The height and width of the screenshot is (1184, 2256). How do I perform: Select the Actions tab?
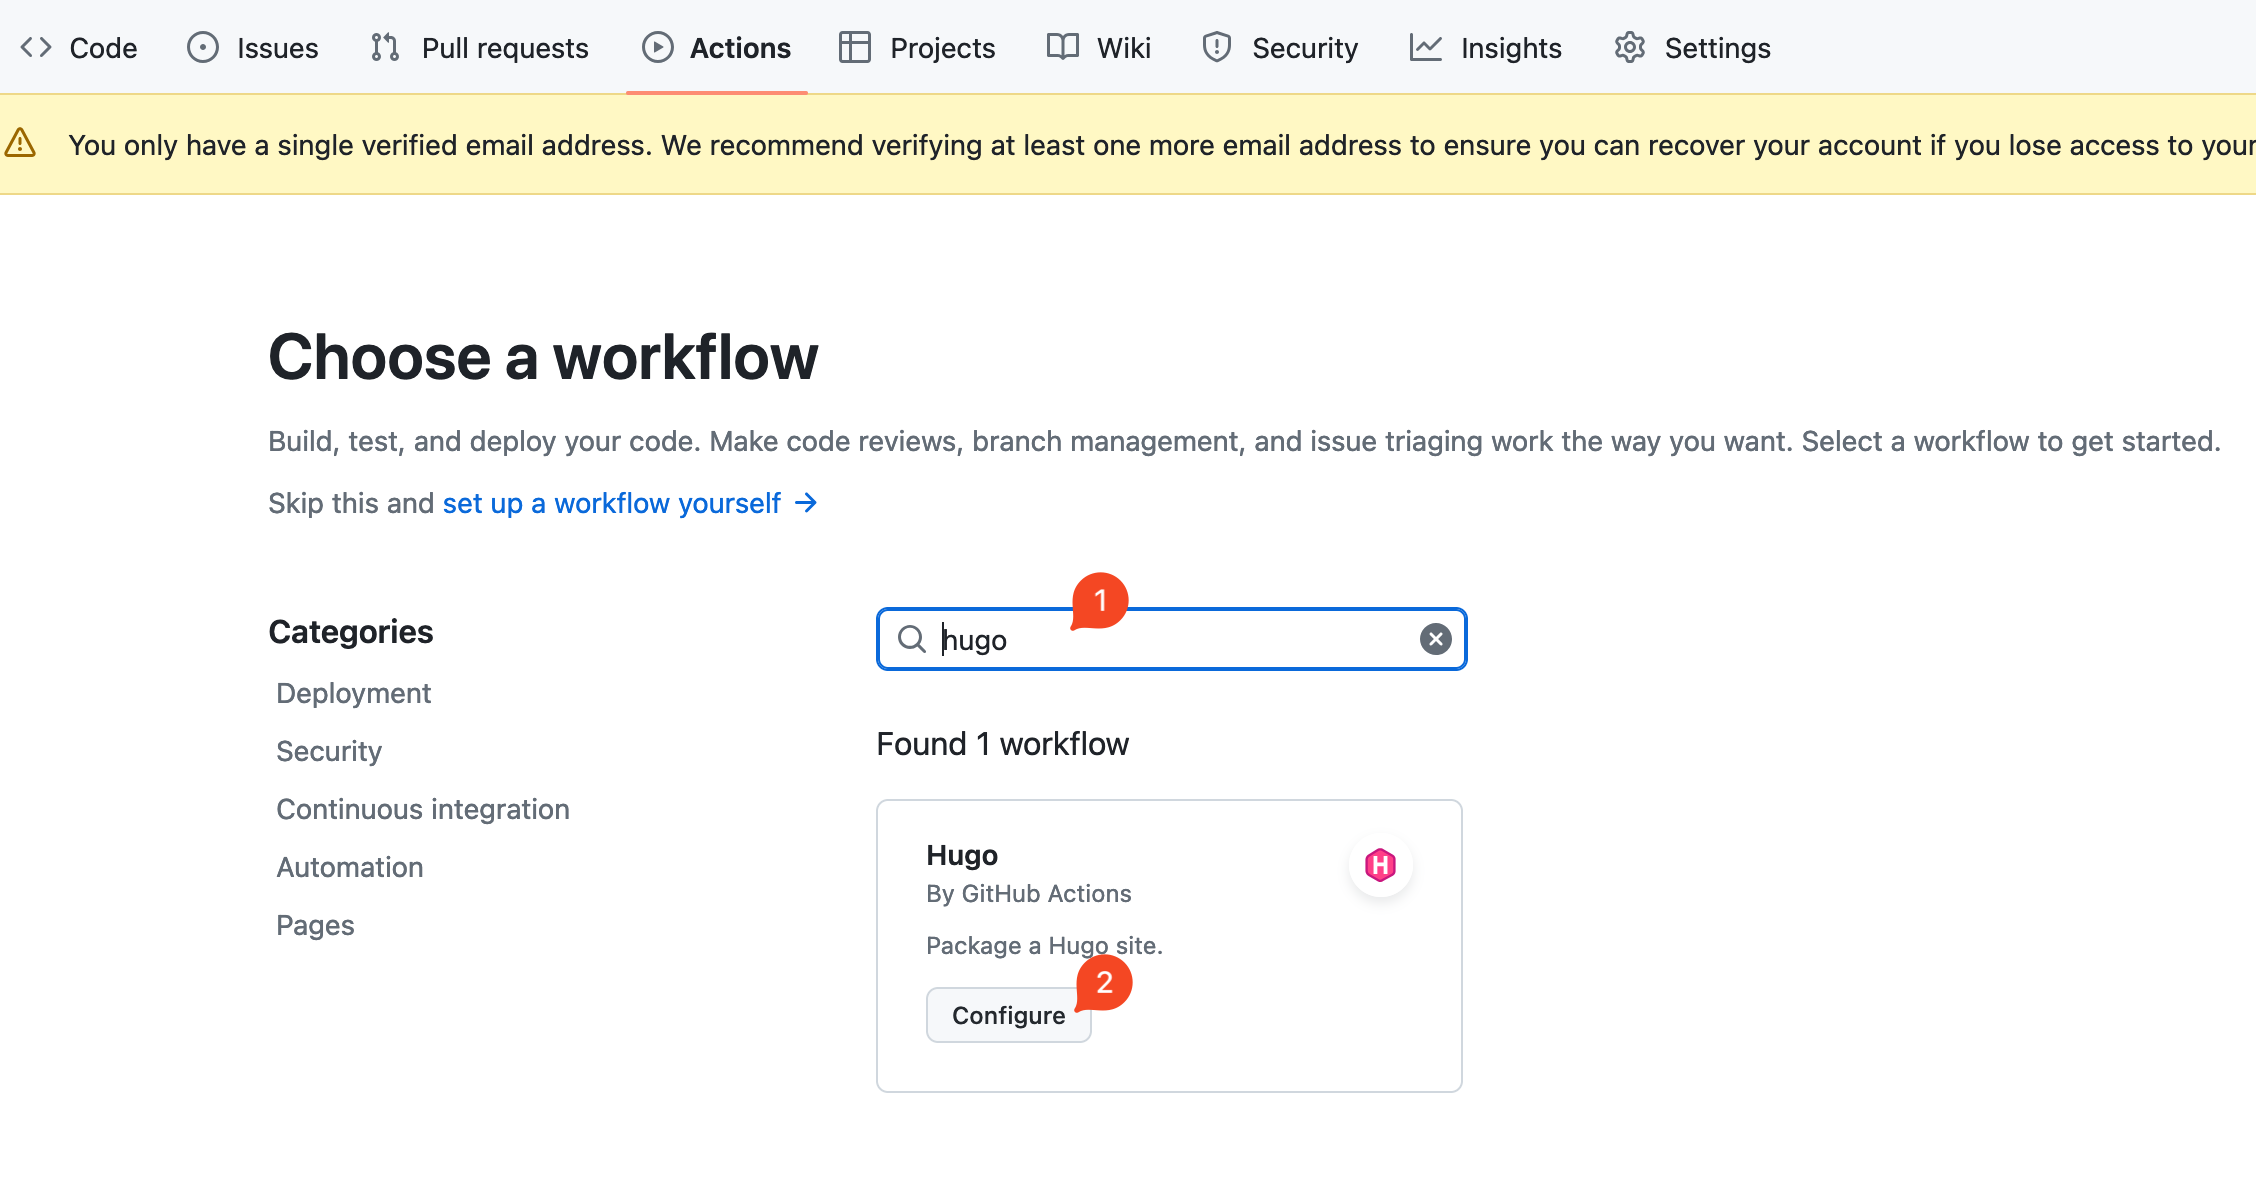[716, 48]
